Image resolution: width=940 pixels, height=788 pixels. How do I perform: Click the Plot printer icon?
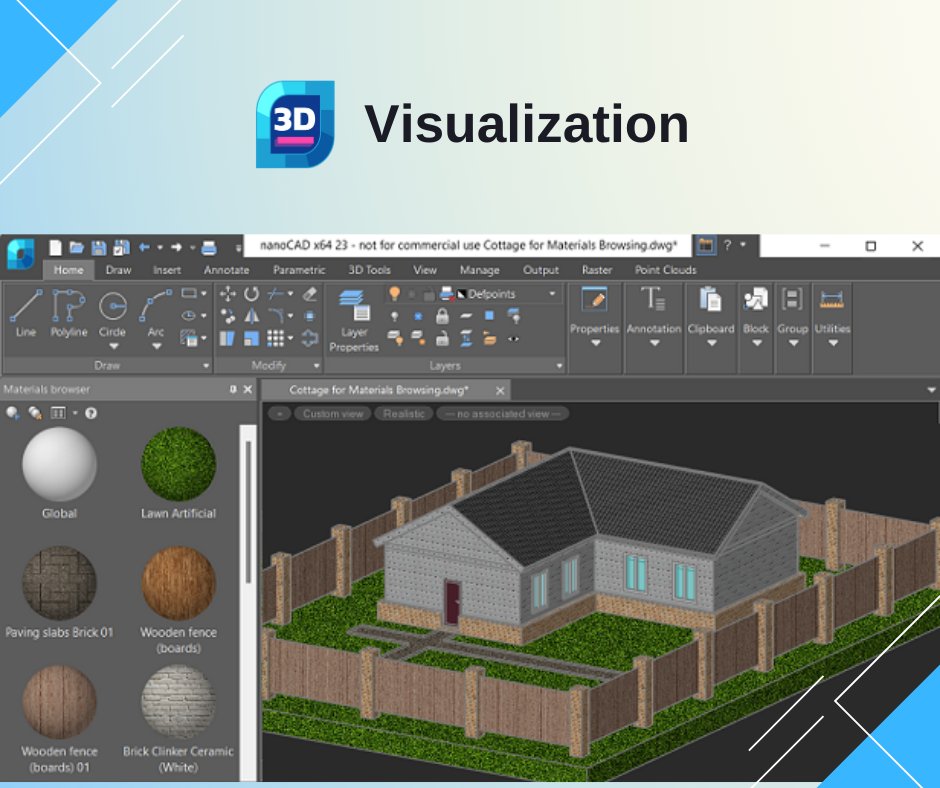(209, 247)
